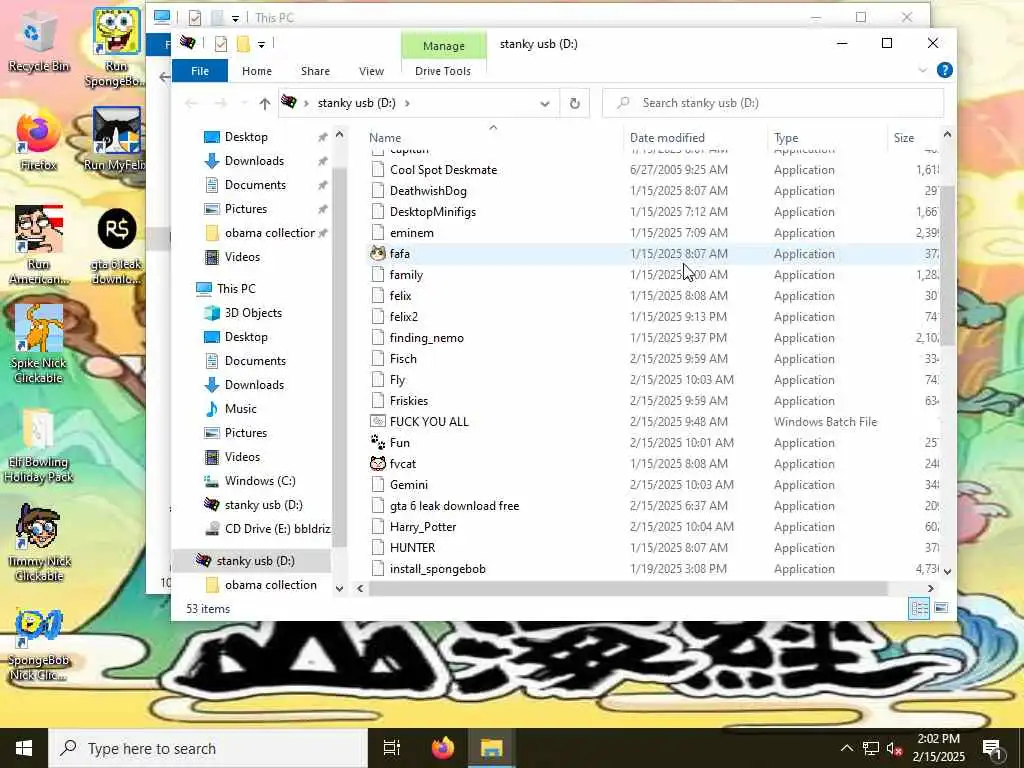Image resolution: width=1024 pixels, height=768 pixels.
Task: Open recent locations dropdown arrow
Action: click(244, 103)
